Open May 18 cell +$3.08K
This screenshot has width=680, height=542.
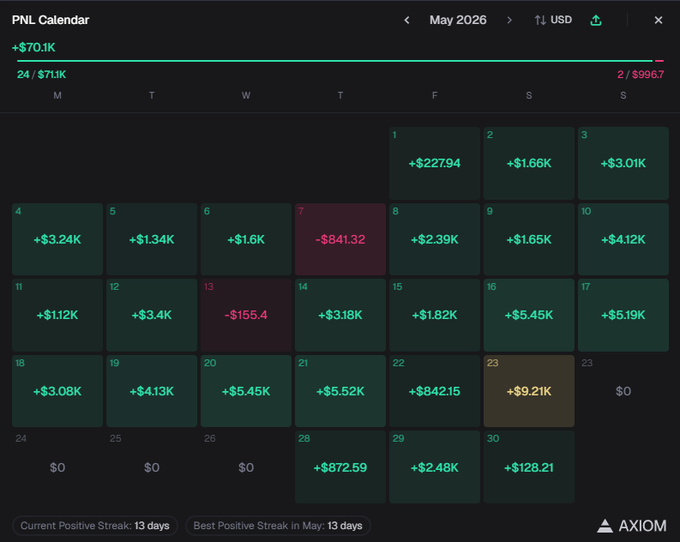(57, 391)
